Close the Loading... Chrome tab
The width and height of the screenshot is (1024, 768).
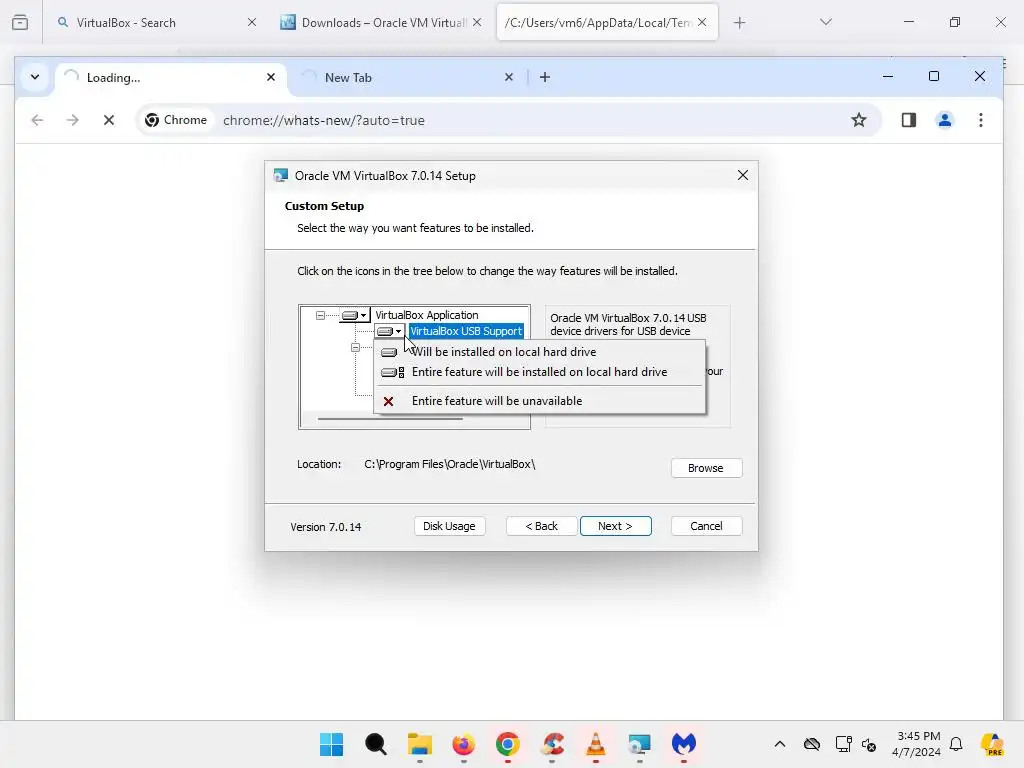tap(271, 77)
